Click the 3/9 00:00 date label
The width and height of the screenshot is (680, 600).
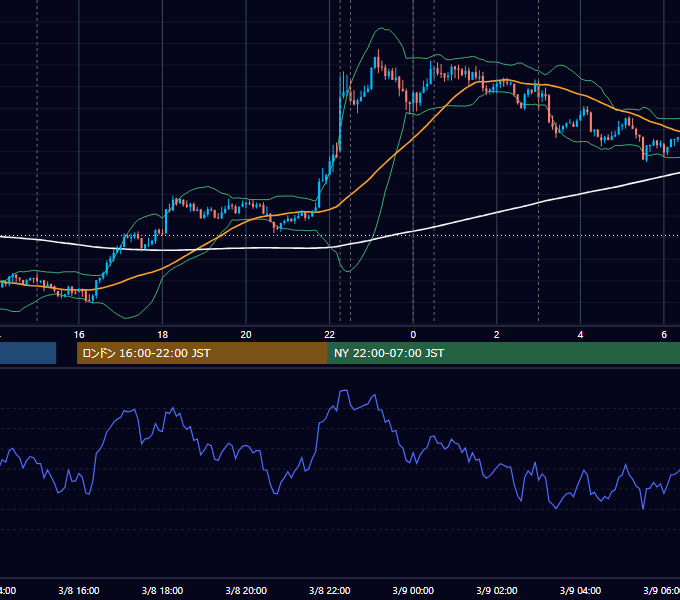[413, 590]
